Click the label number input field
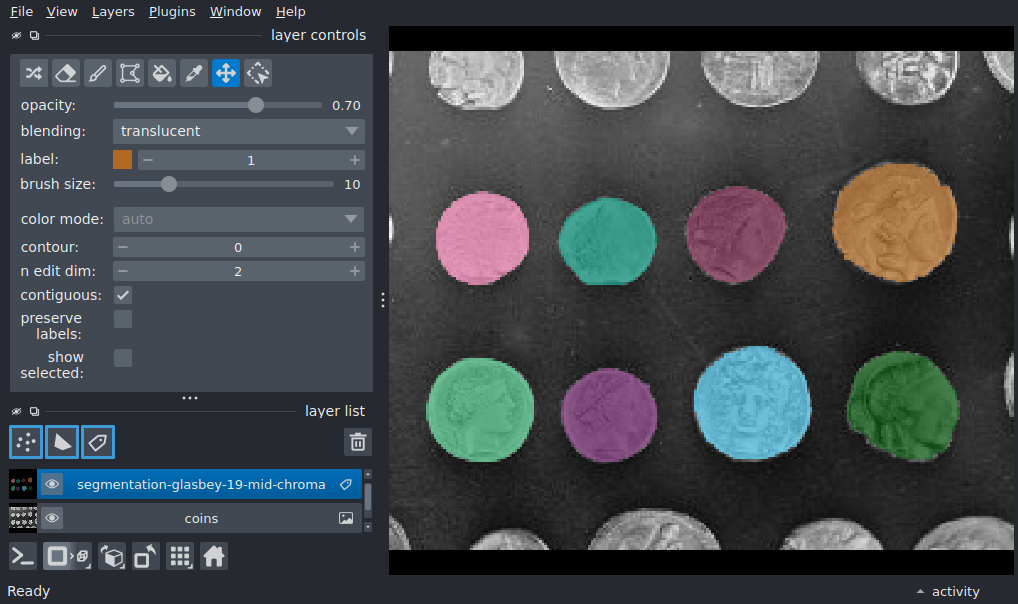1018x604 pixels. (x=251, y=160)
